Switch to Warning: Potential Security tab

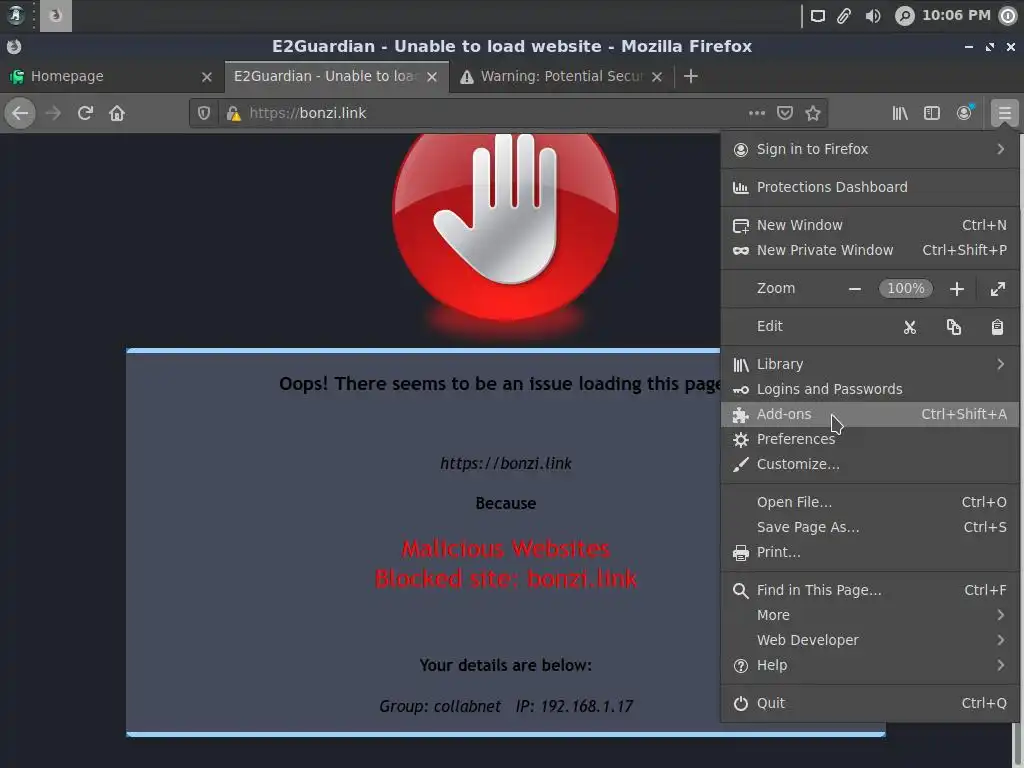(562, 76)
